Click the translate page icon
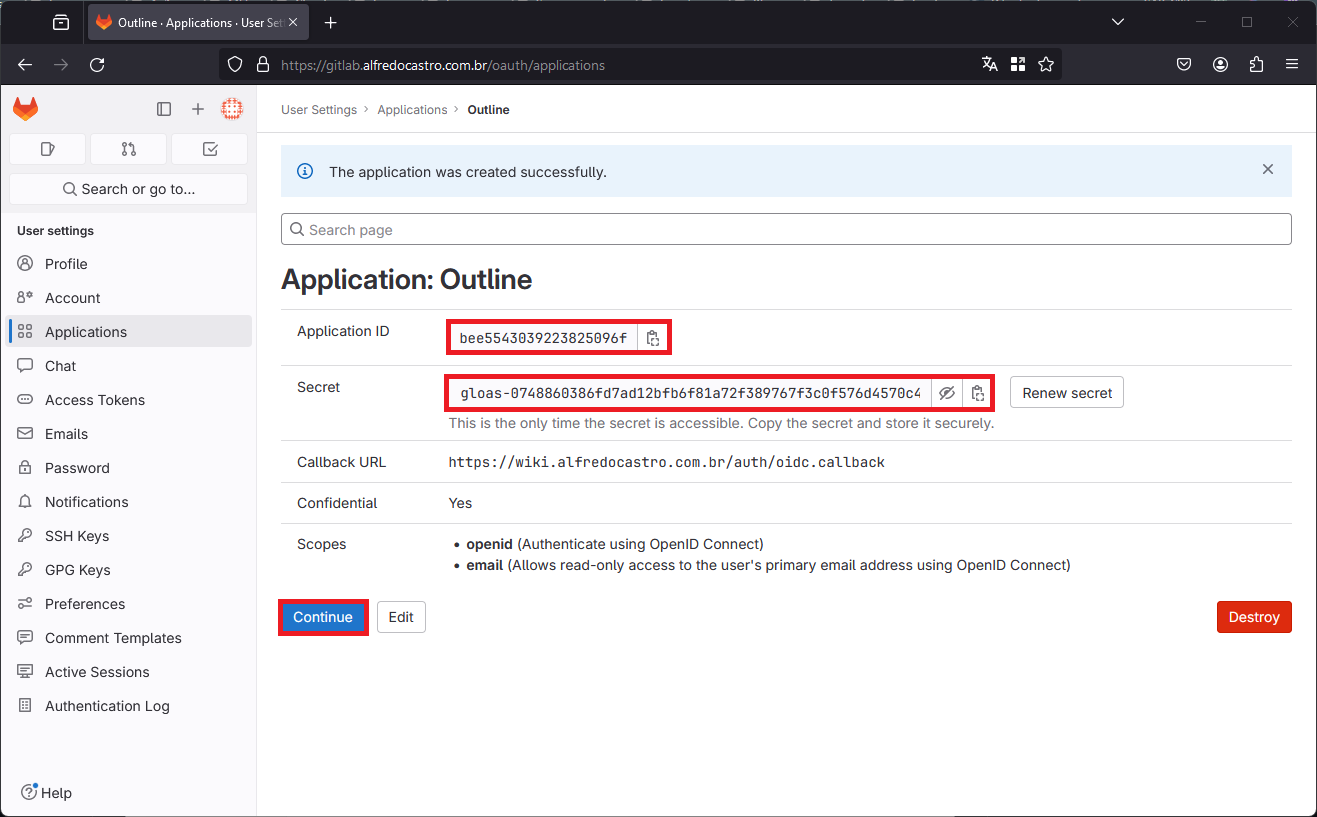The height and width of the screenshot is (817, 1317). tap(990, 64)
